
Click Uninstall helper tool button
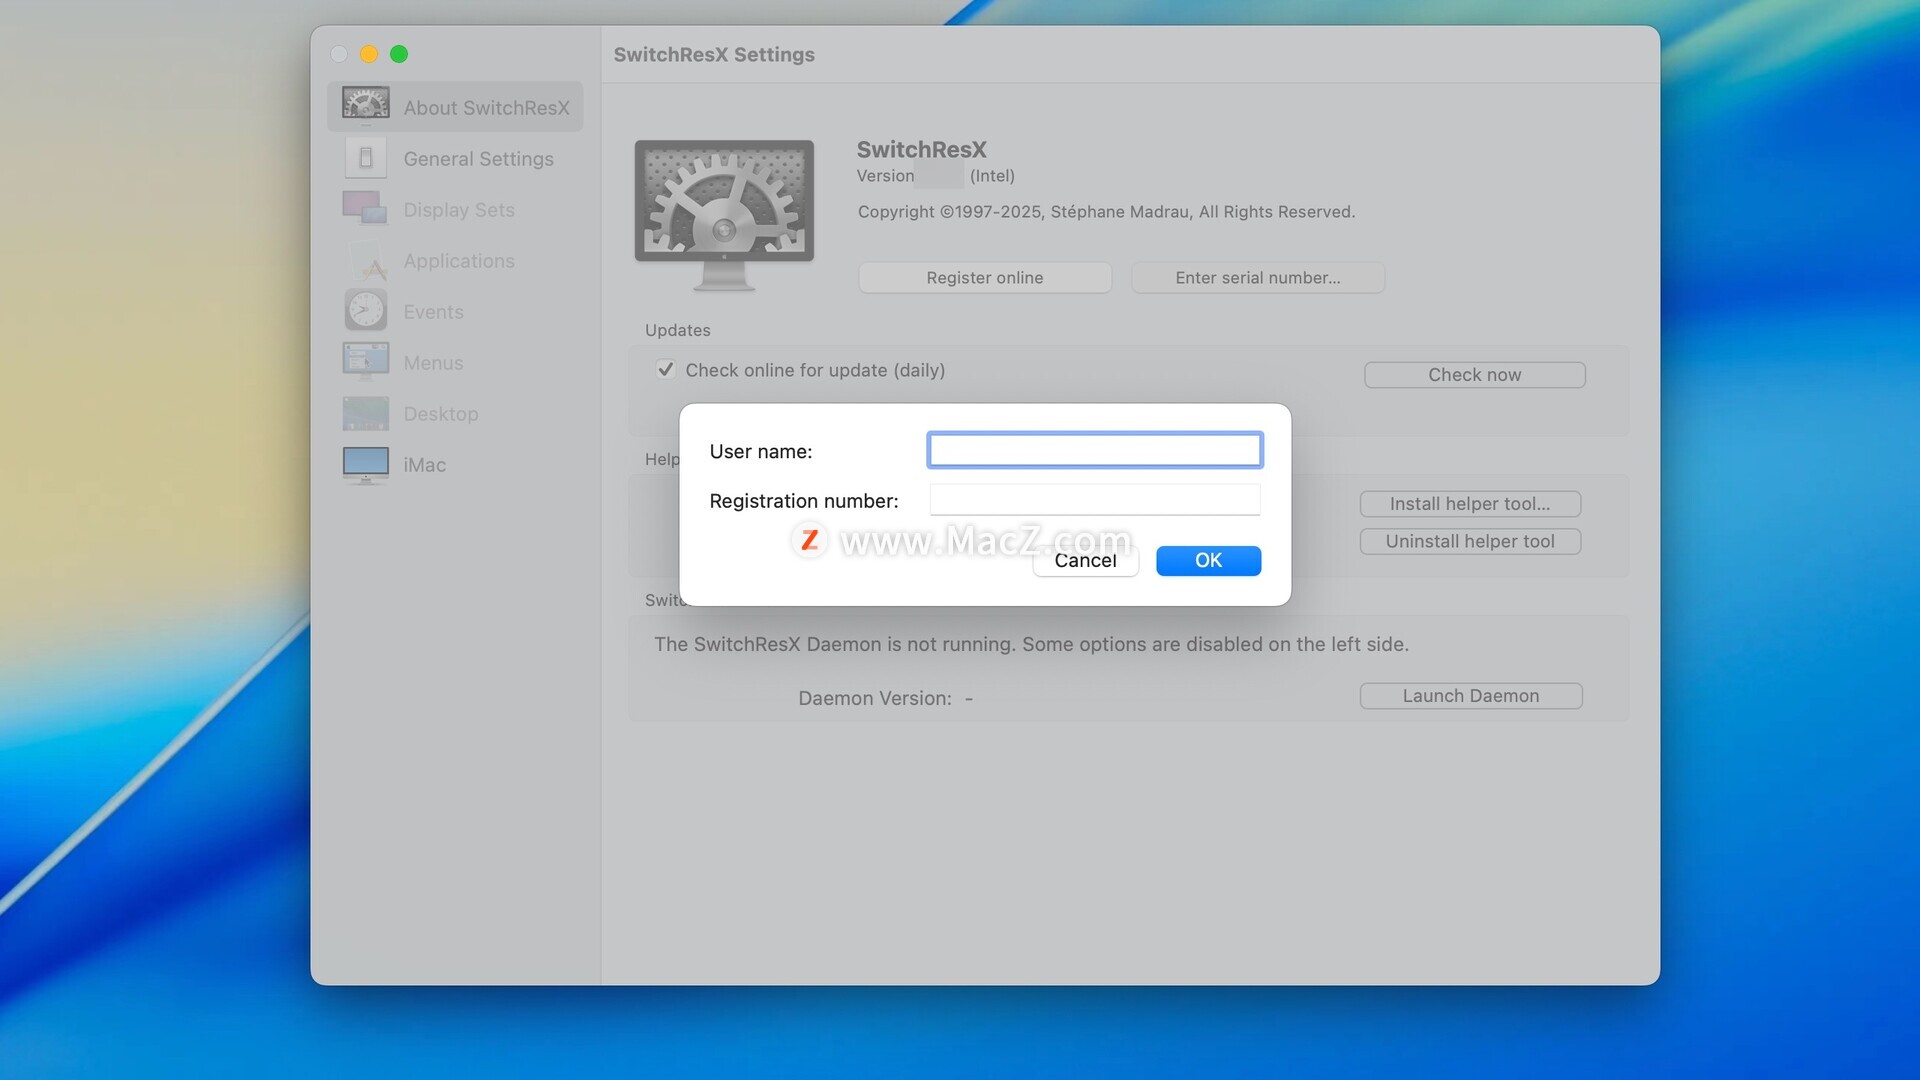coord(1470,541)
